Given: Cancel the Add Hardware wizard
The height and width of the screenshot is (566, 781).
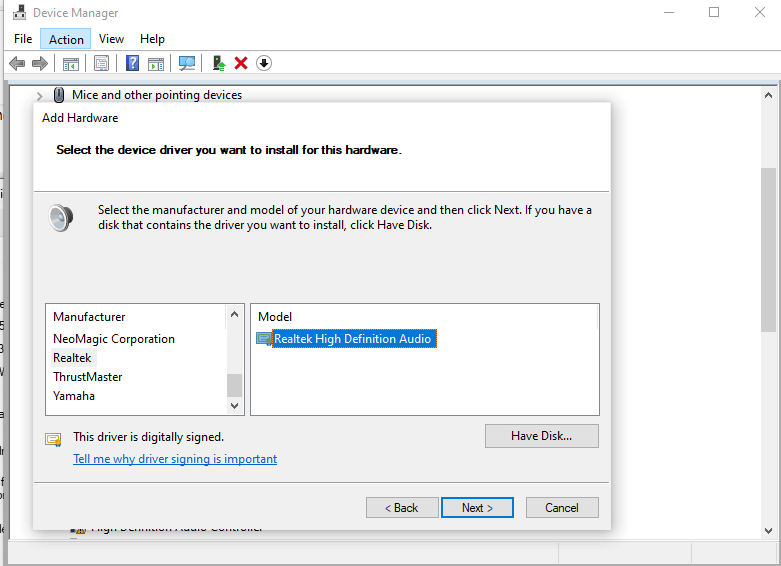Looking at the screenshot, I should [x=562, y=508].
